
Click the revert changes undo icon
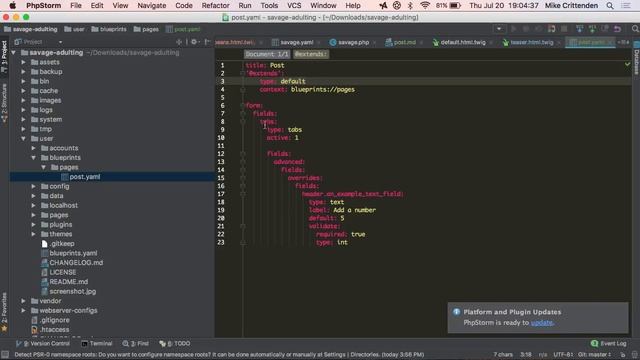pyautogui.click(x=618, y=29)
